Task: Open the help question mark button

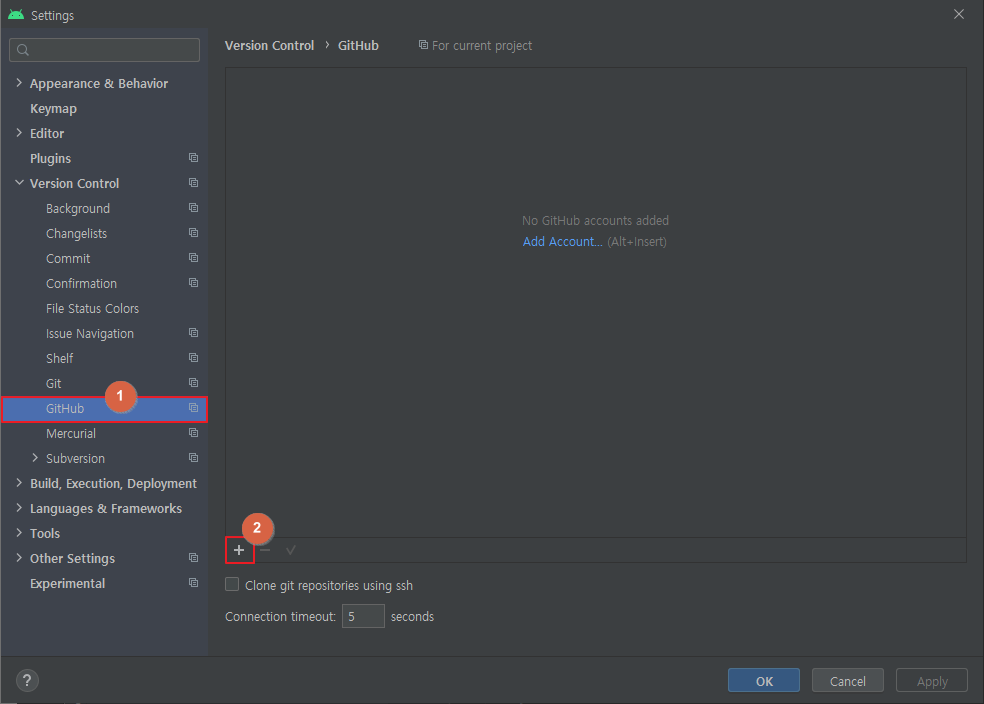Action: pyautogui.click(x=27, y=680)
